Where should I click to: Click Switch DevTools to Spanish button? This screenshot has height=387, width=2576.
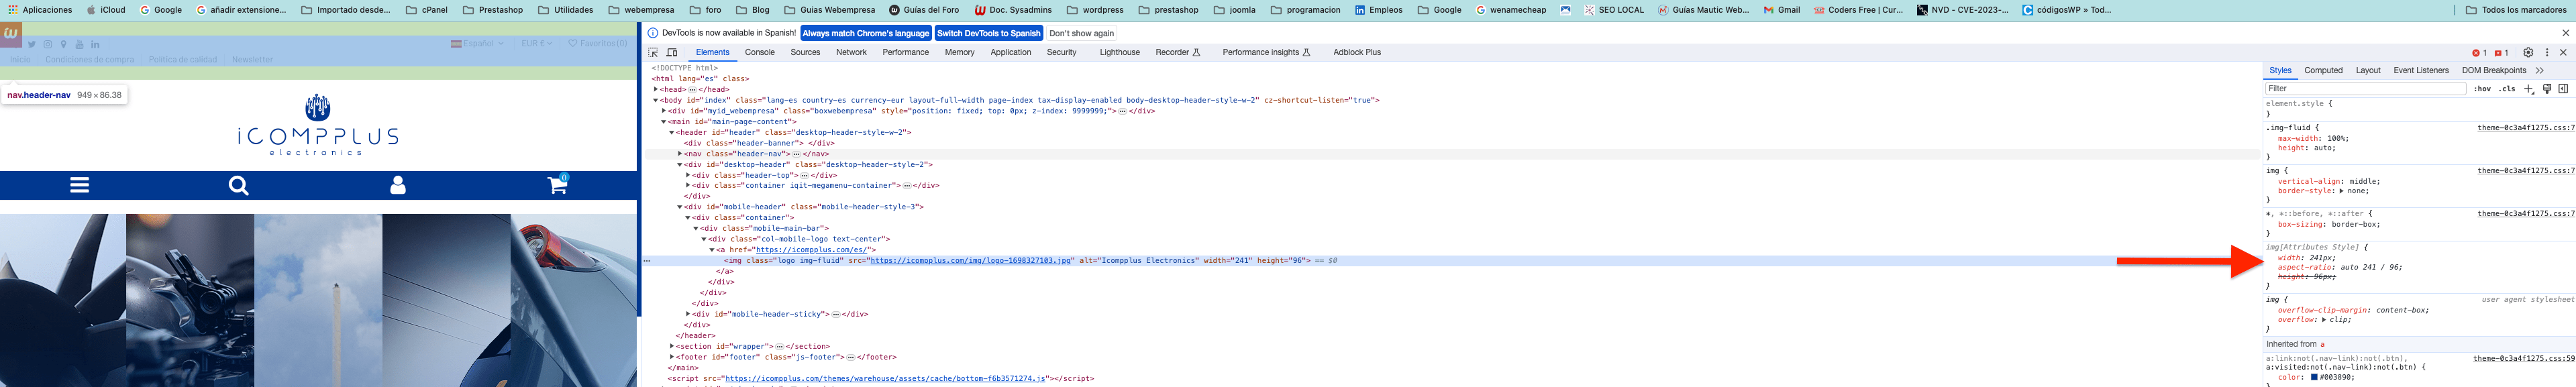click(988, 33)
